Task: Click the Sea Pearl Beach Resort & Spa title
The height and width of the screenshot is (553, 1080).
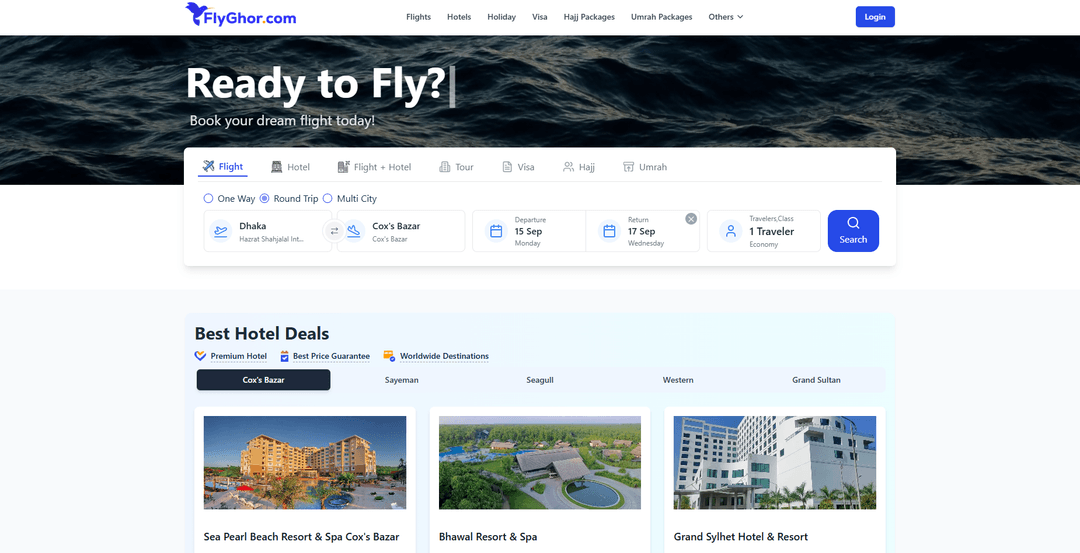Action: tap(302, 536)
